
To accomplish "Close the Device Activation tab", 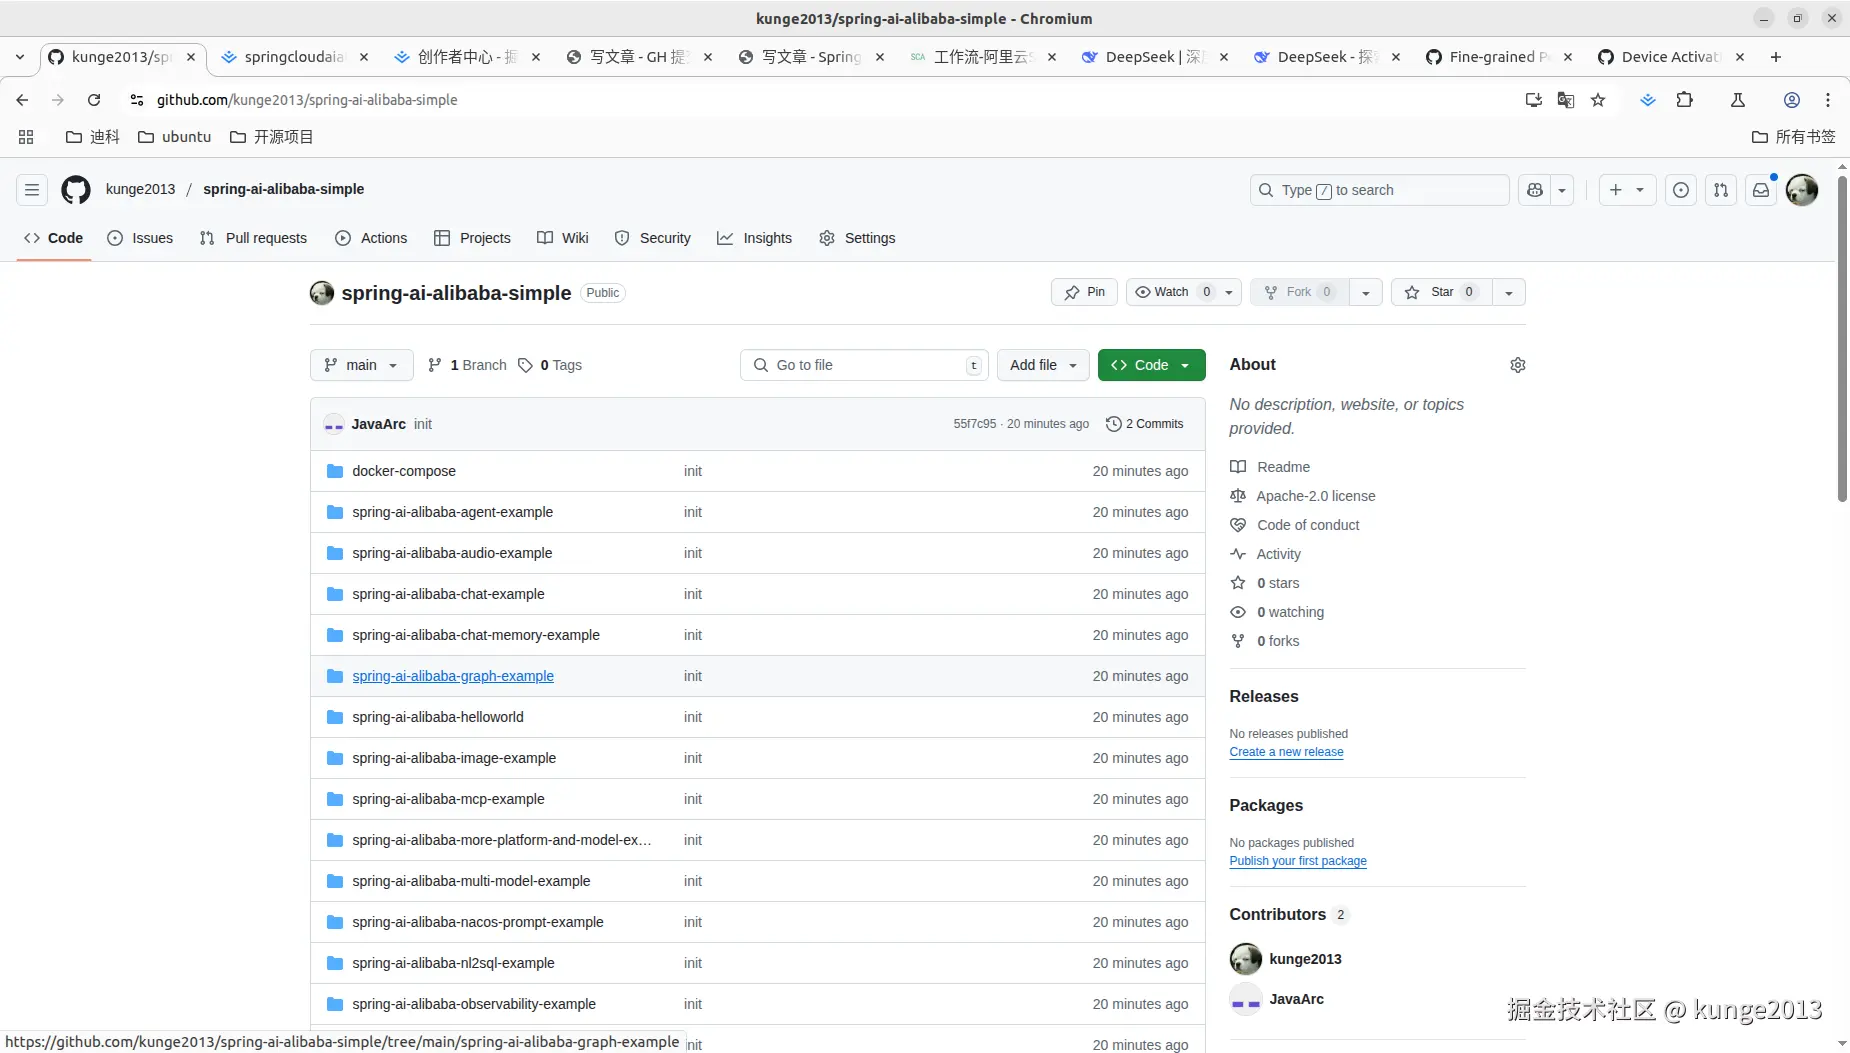I will 1740,57.
